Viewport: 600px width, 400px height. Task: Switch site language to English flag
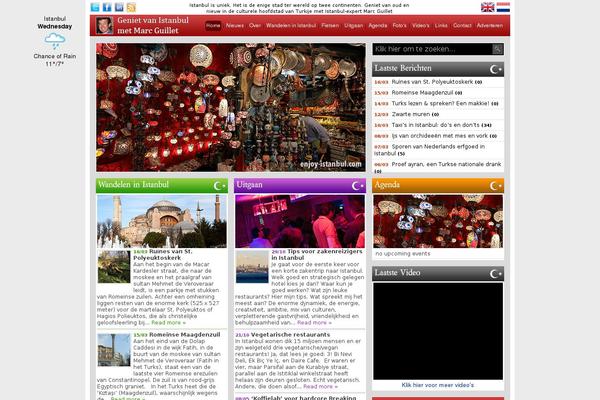point(488,7)
